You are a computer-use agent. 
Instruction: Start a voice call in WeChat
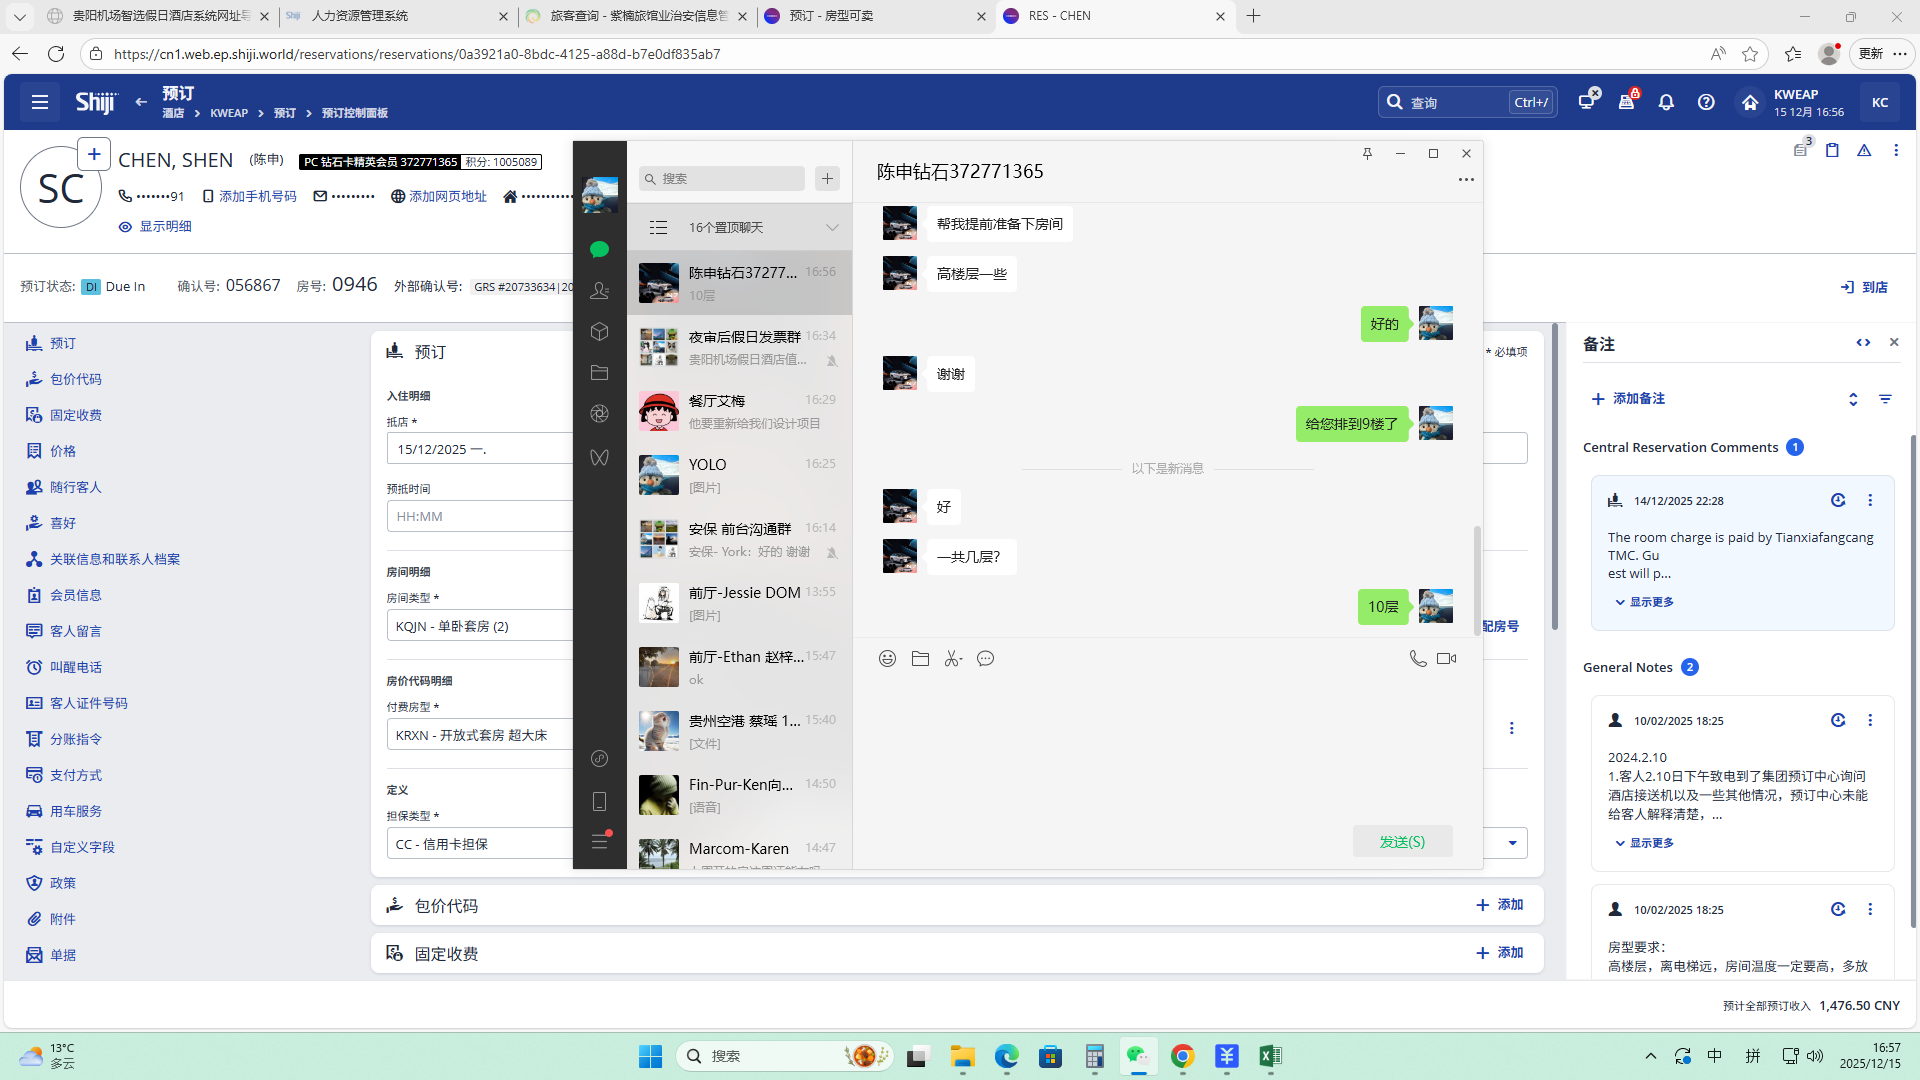(x=1417, y=658)
